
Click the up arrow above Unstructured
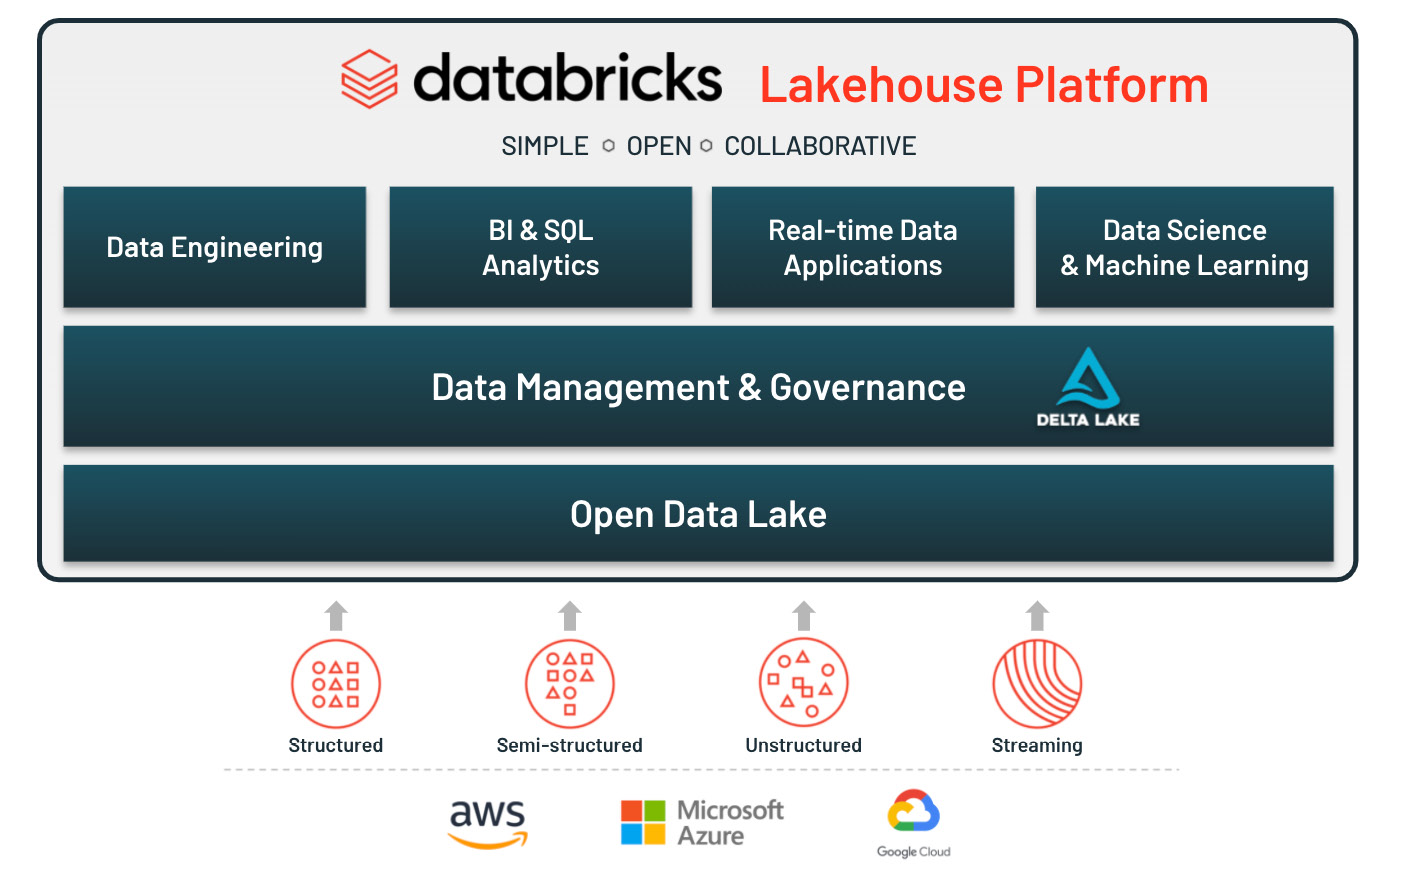[804, 615]
